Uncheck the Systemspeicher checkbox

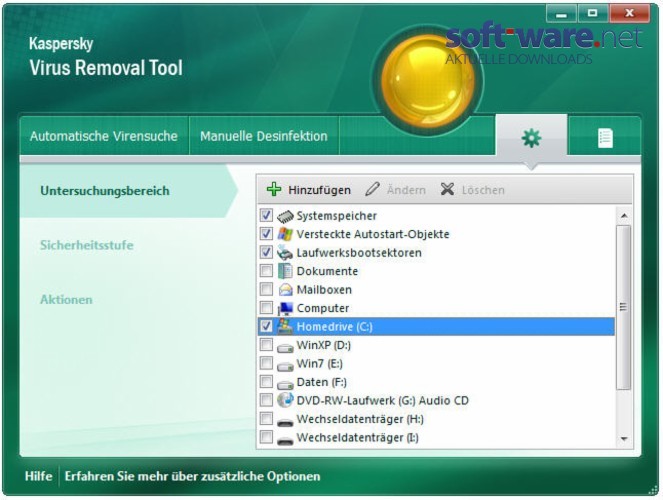tap(266, 215)
